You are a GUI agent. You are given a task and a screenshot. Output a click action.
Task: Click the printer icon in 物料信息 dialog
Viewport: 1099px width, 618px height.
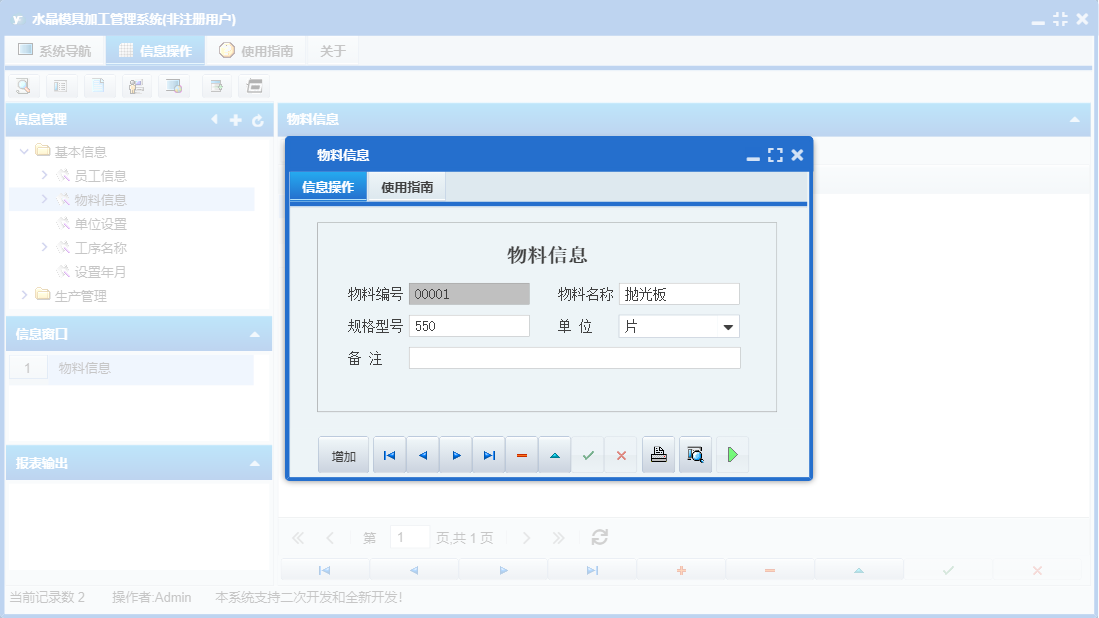point(658,454)
